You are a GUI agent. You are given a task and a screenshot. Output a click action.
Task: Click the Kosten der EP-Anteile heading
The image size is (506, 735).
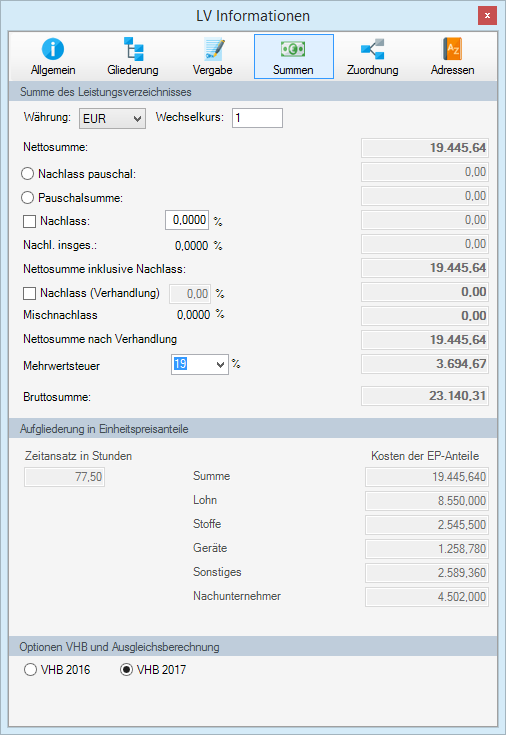(x=425, y=456)
